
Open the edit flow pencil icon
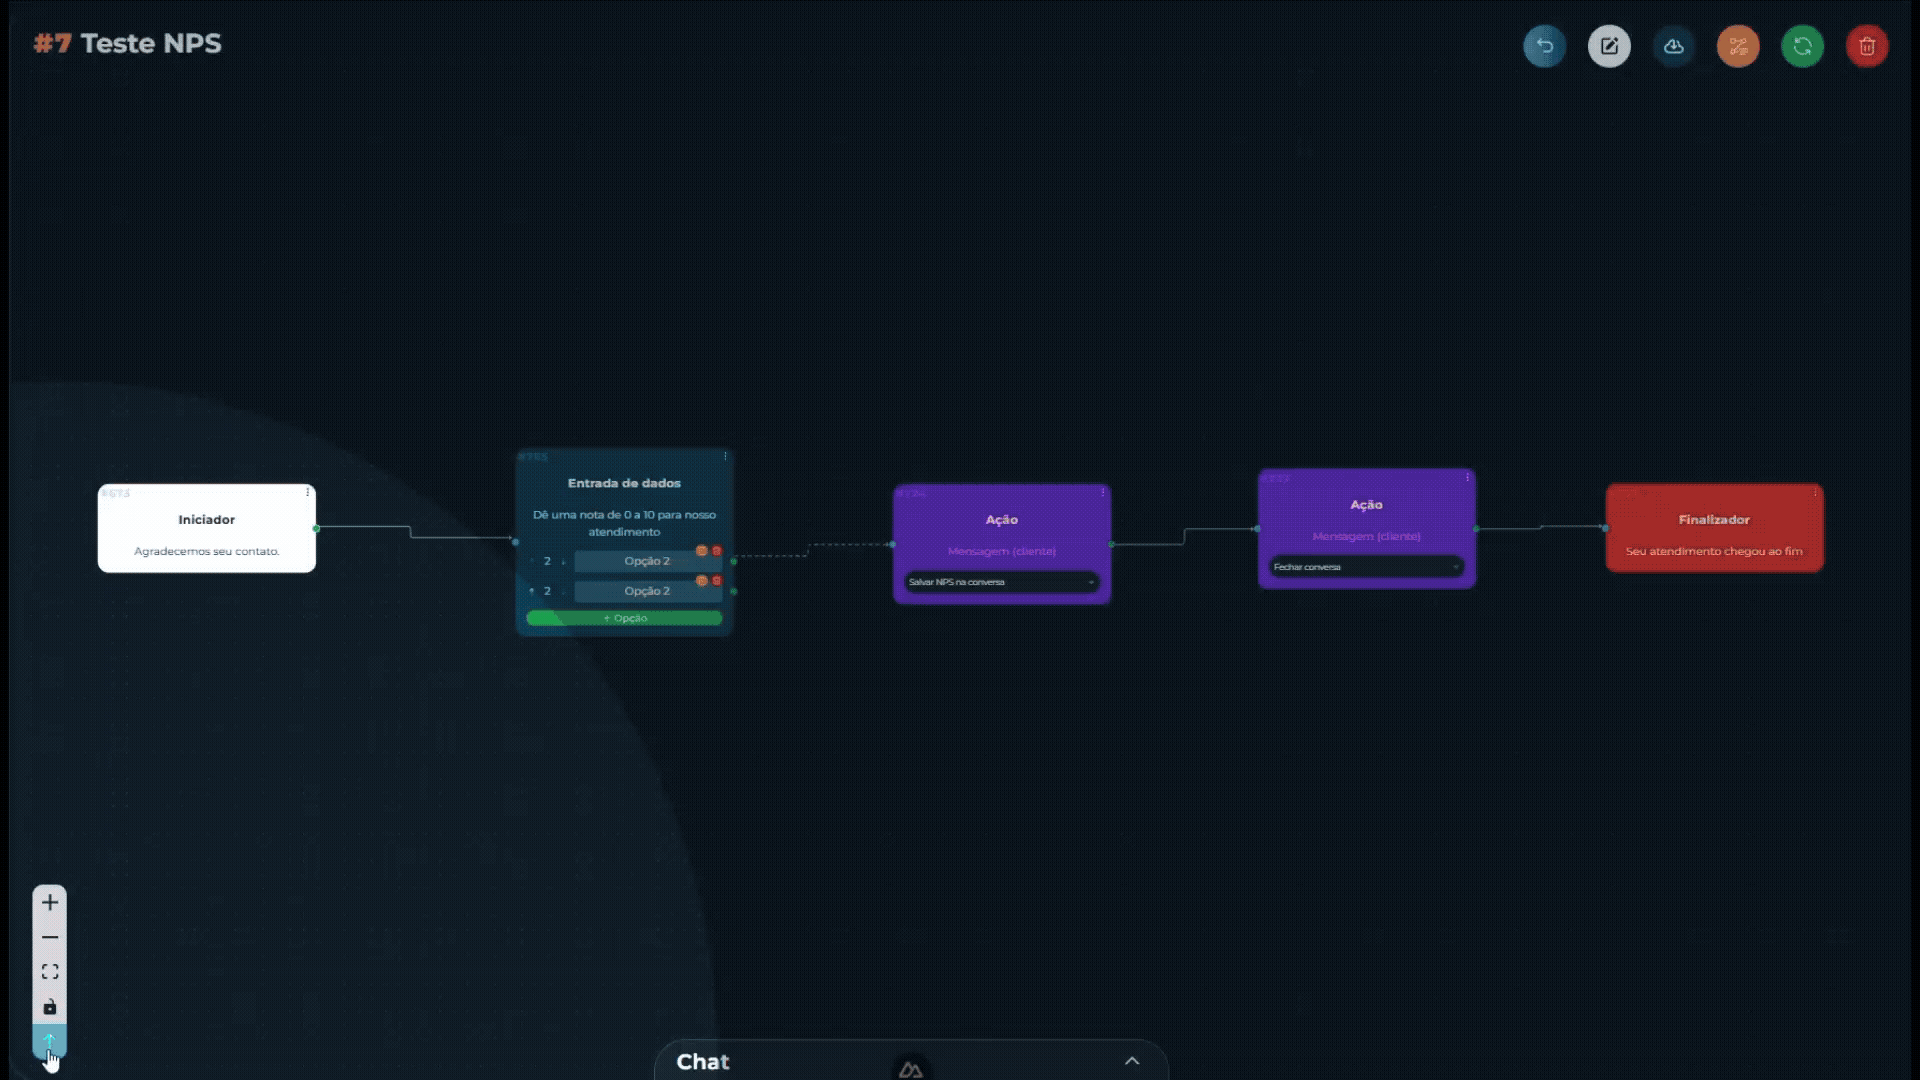pyautogui.click(x=1609, y=46)
